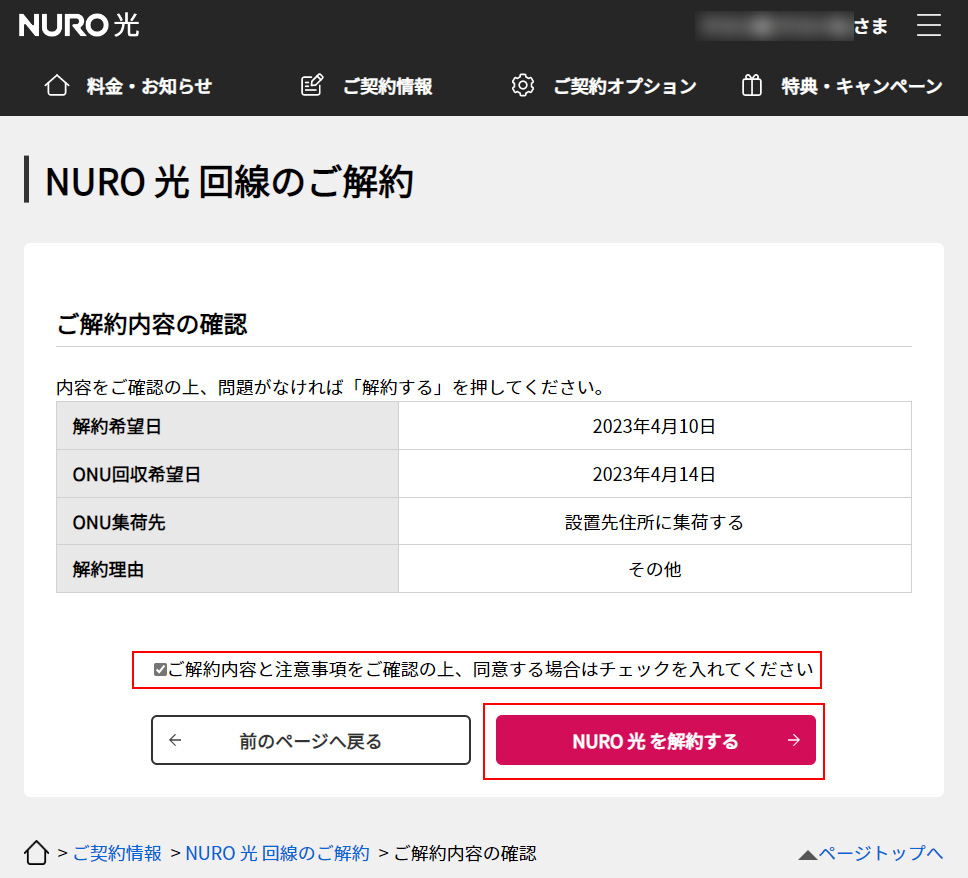This screenshot has width=968, height=878.
Task: Click the gift box campaign icon
Action: pos(751,86)
